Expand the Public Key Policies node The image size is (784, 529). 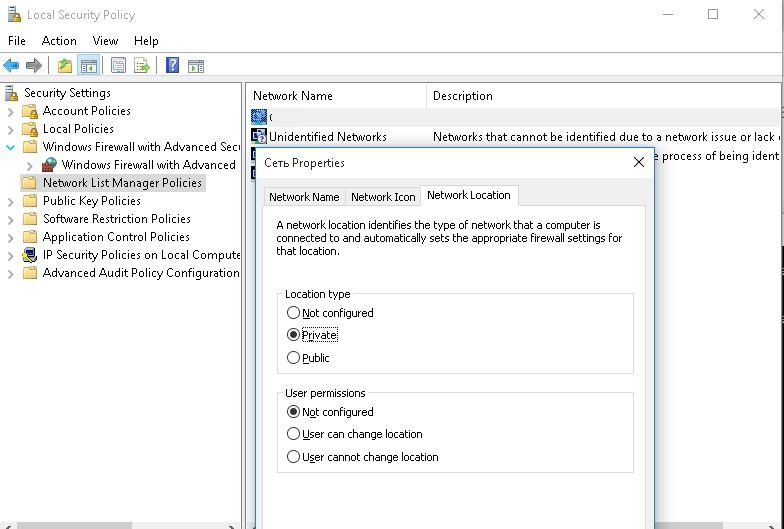[x=10, y=202]
